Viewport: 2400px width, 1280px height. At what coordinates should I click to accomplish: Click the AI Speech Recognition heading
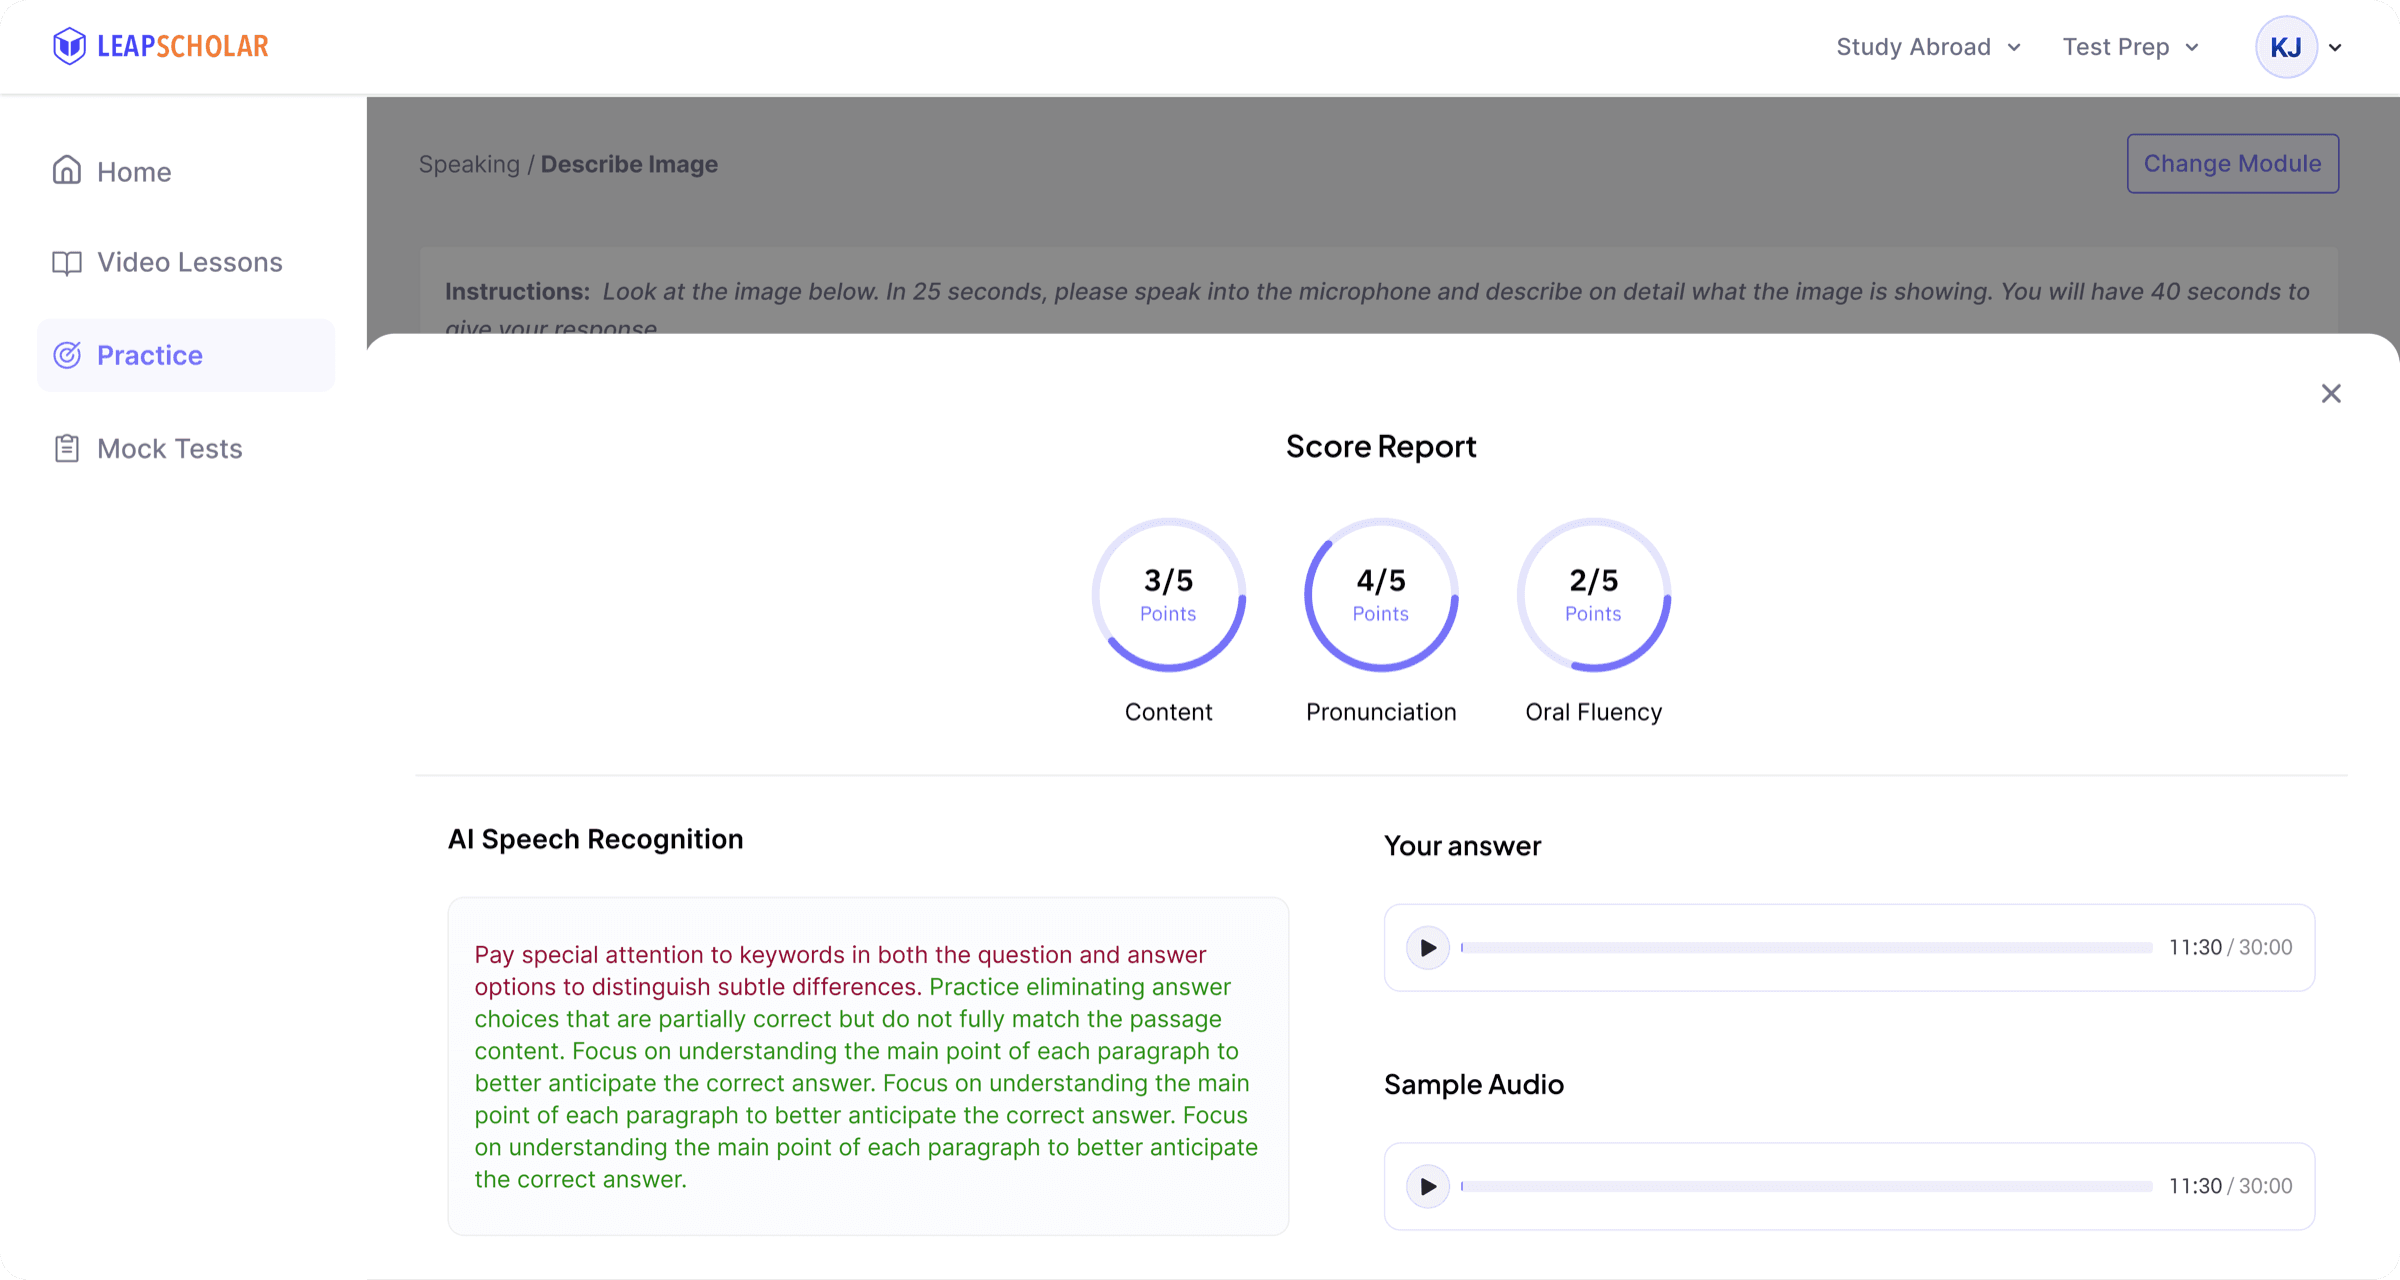pos(595,839)
